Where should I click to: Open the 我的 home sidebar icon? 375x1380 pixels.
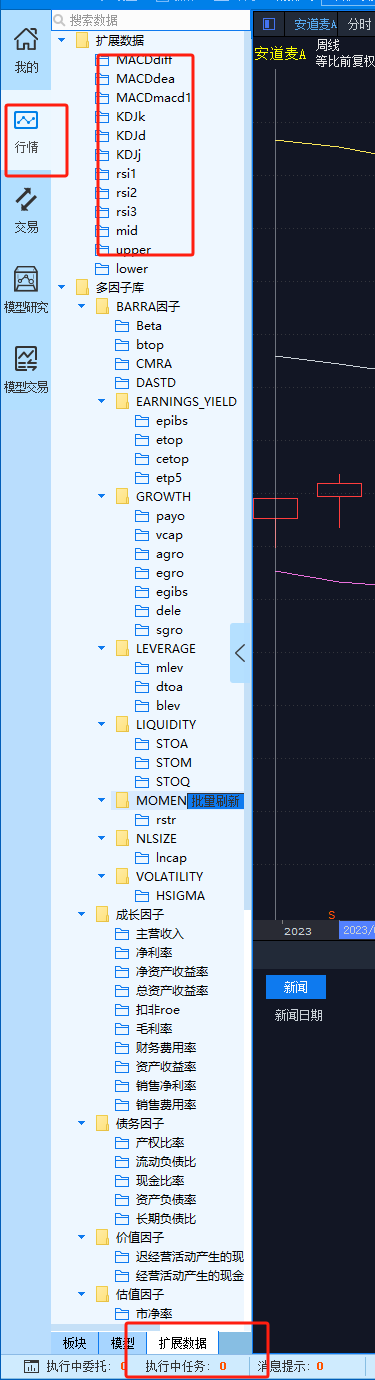tap(26, 49)
